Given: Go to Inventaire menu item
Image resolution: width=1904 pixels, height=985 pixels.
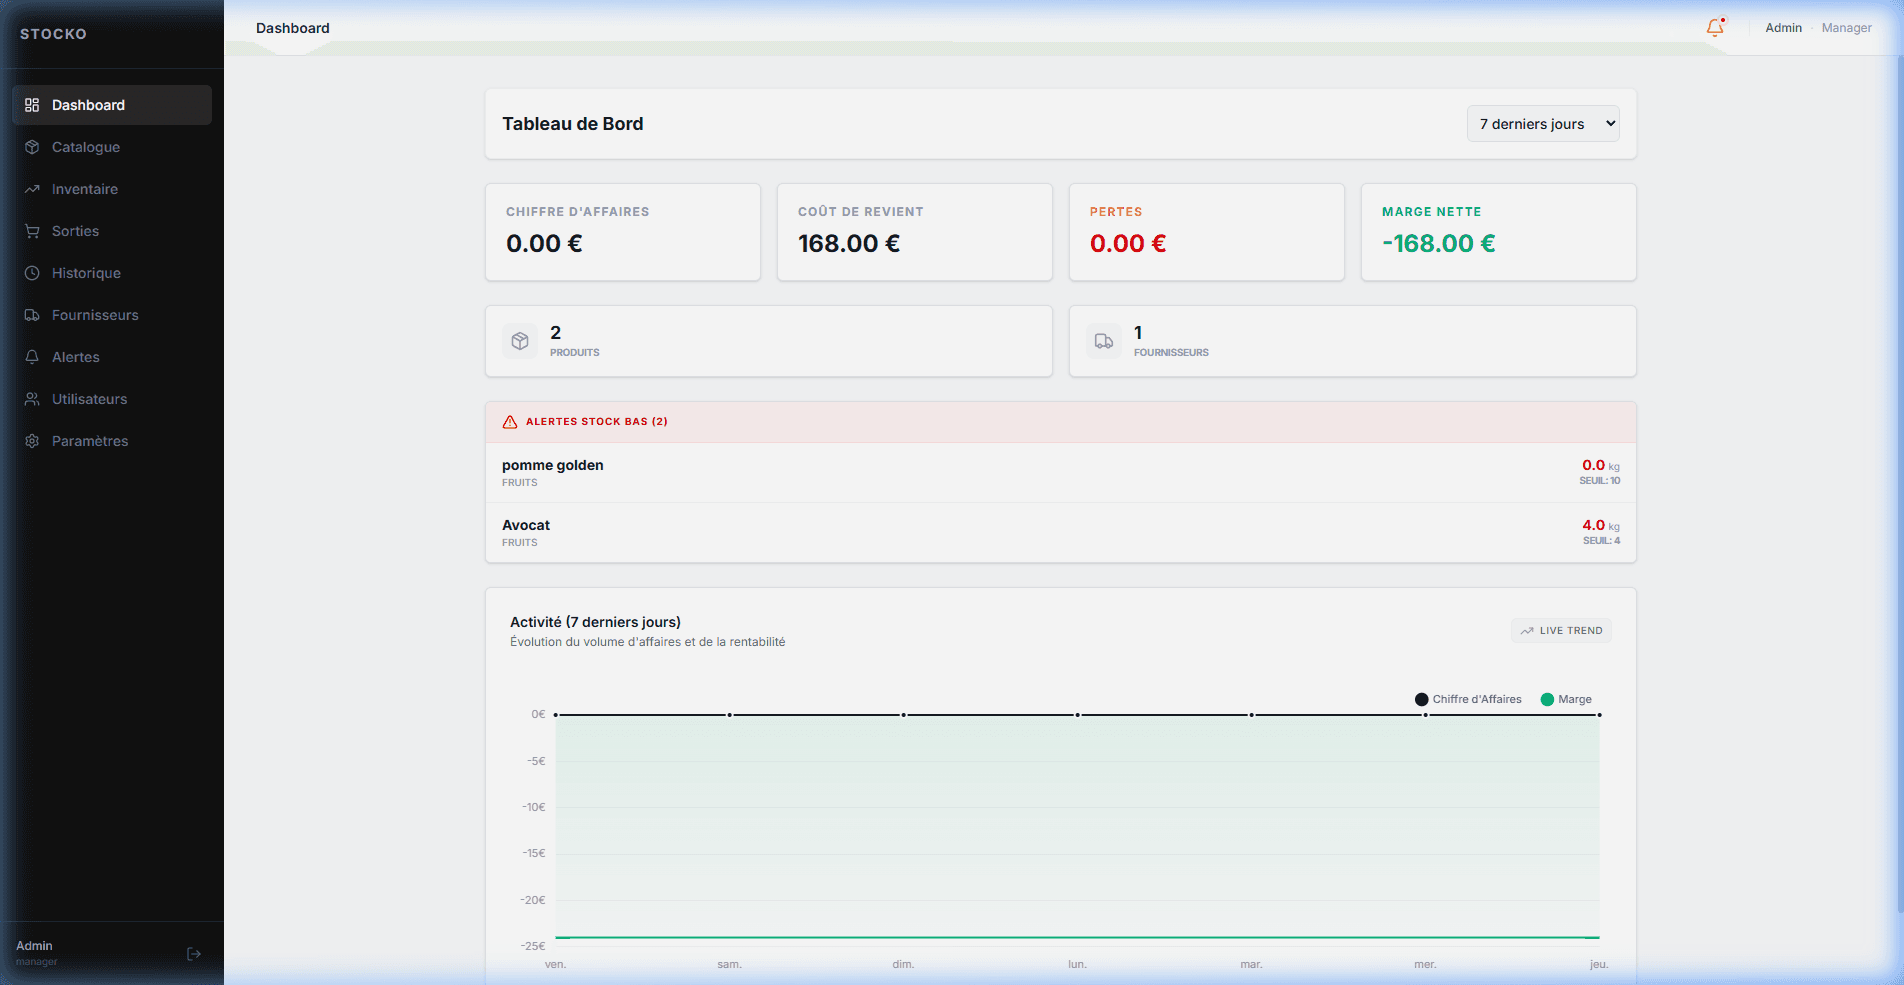Looking at the screenshot, I should (112, 189).
